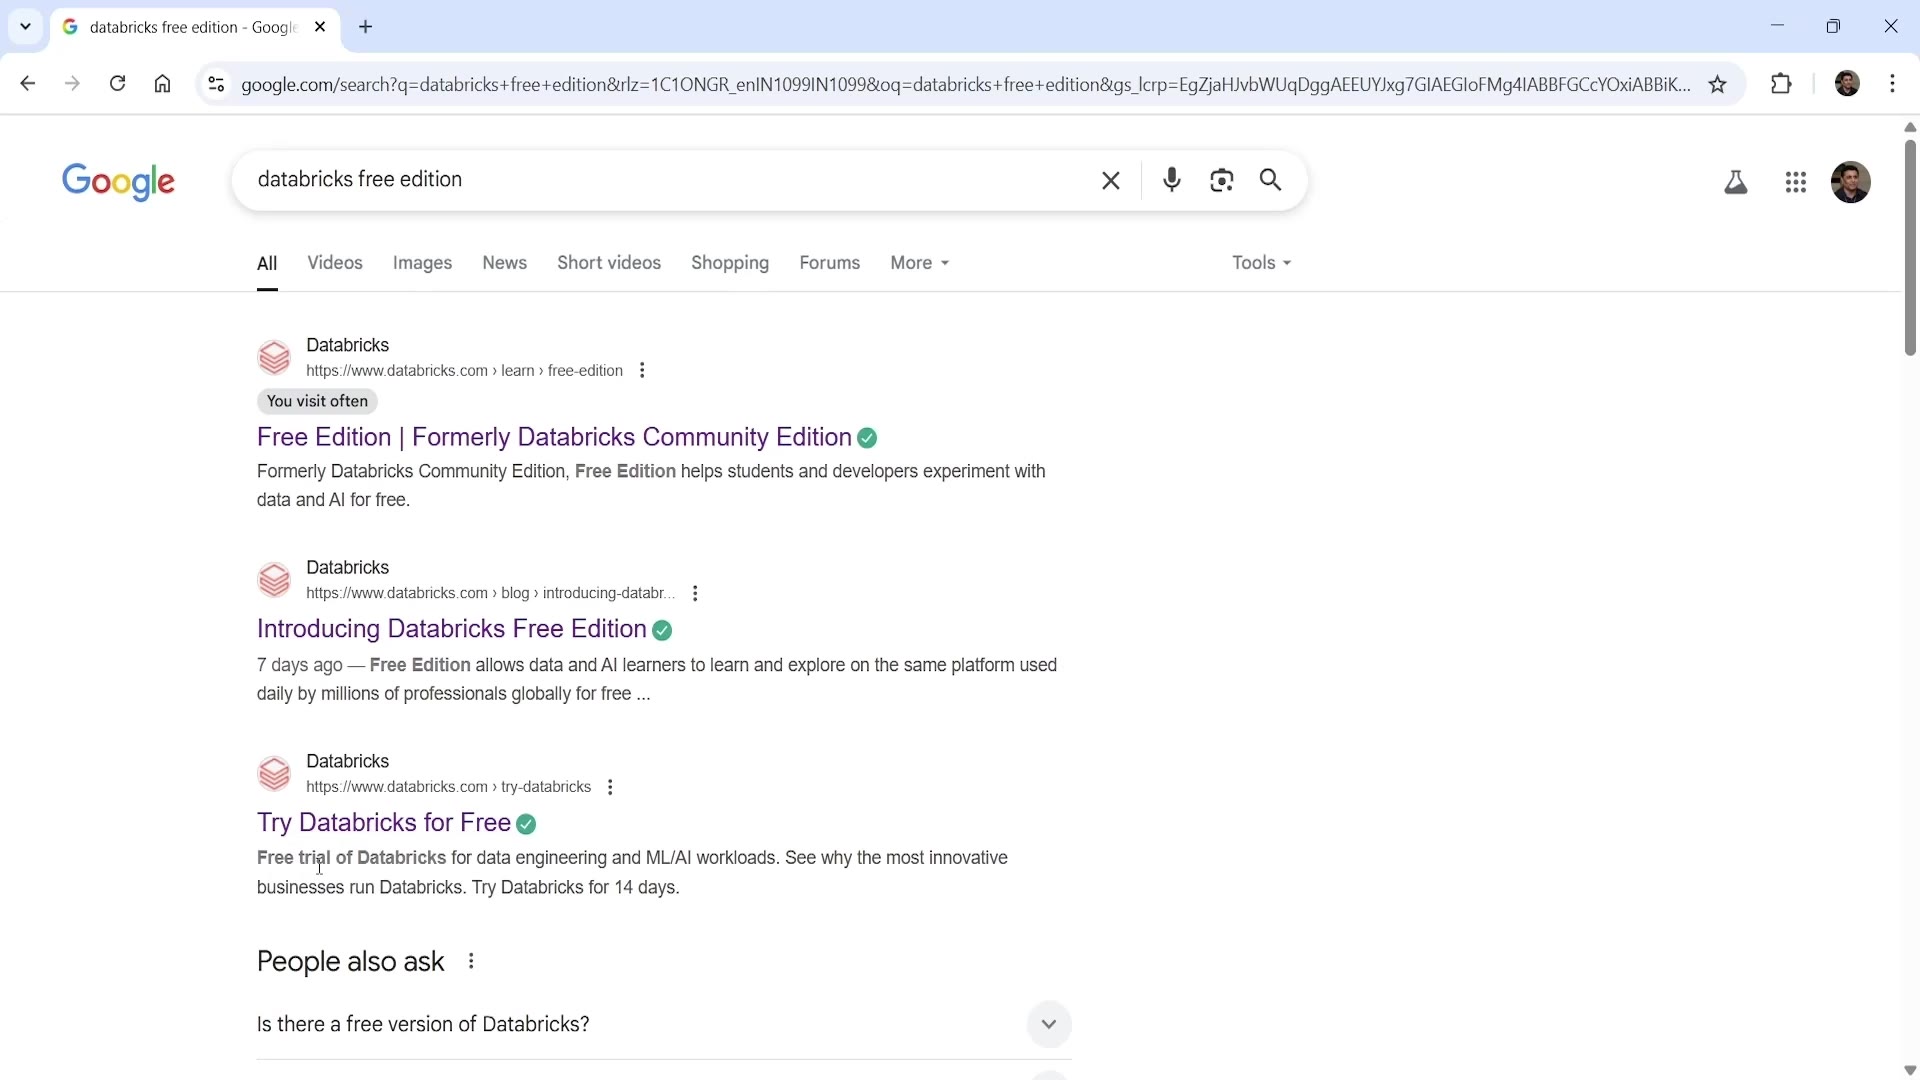Switch to the Videos tab
The width and height of the screenshot is (1920, 1080).
click(x=335, y=264)
